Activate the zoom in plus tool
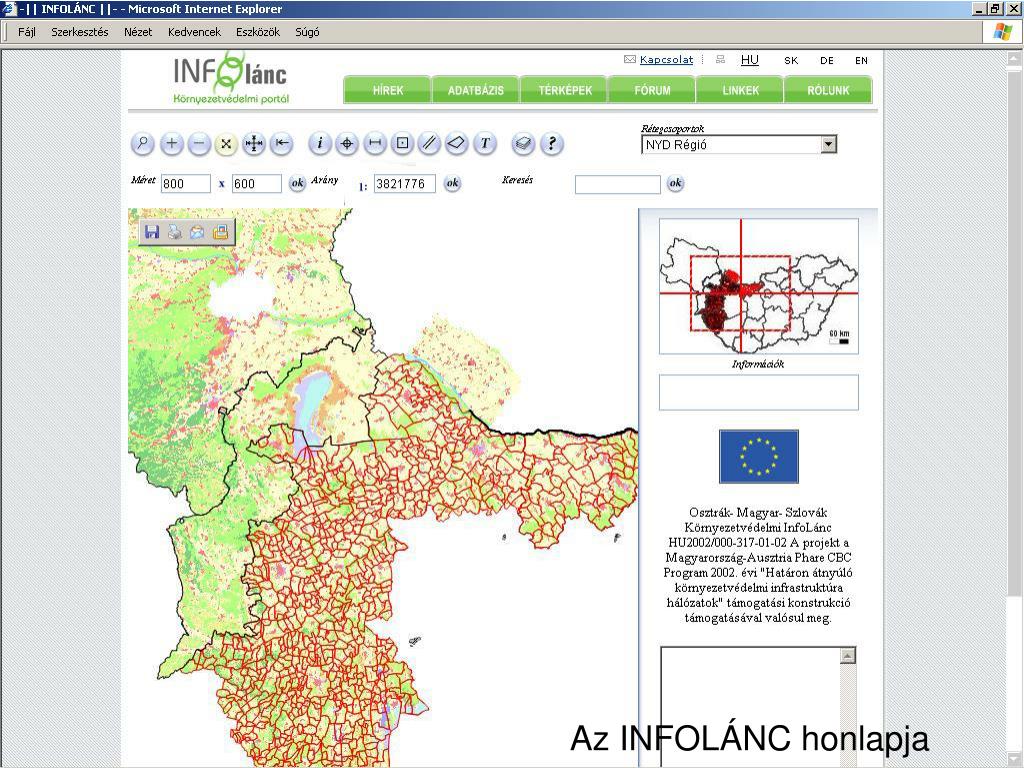Image resolution: width=1024 pixels, height=768 pixels. click(x=171, y=144)
